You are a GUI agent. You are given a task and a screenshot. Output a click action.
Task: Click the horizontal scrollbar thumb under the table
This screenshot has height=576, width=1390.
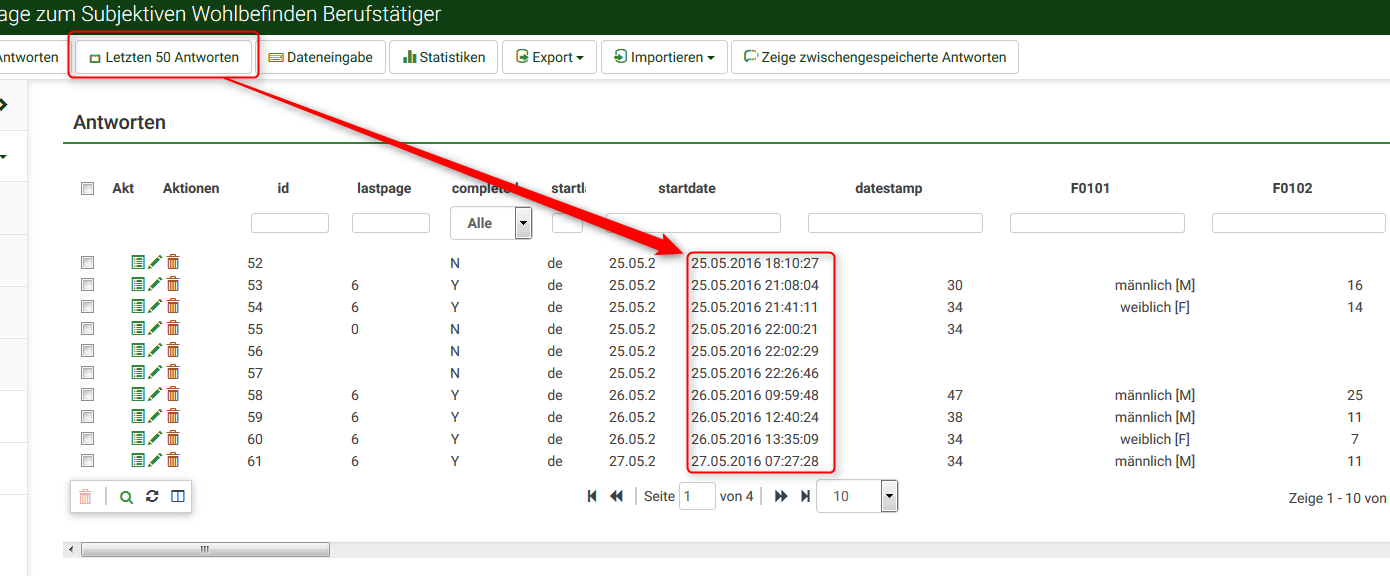(x=205, y=549)
